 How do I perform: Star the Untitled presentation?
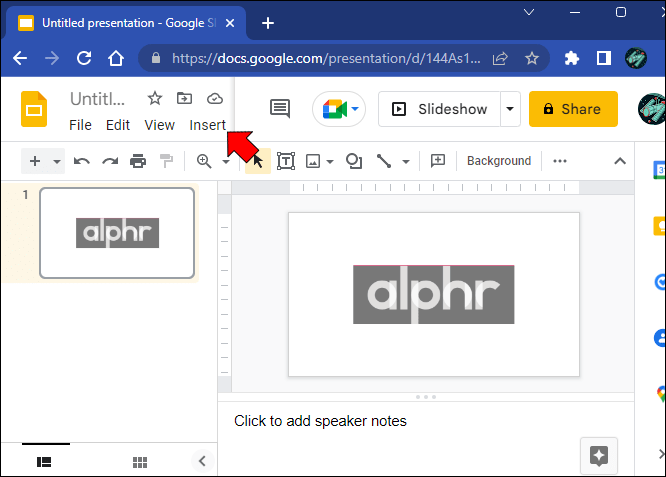coord(155,99)
